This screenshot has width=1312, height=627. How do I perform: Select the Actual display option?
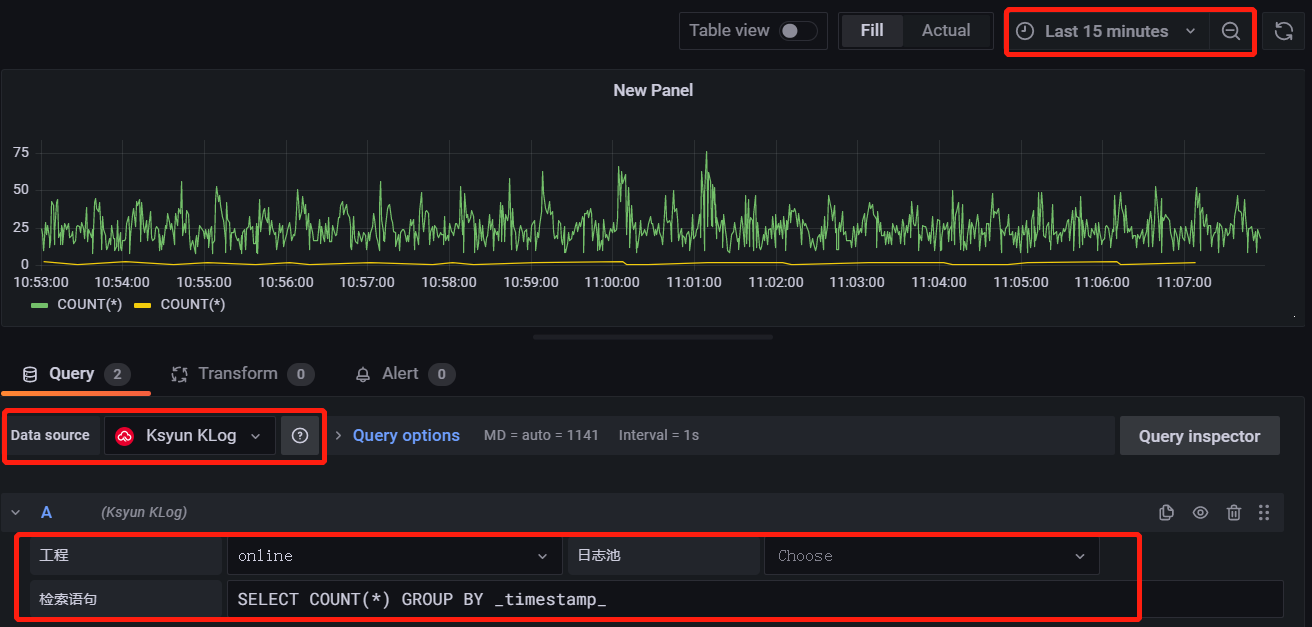tap(946, 31)
